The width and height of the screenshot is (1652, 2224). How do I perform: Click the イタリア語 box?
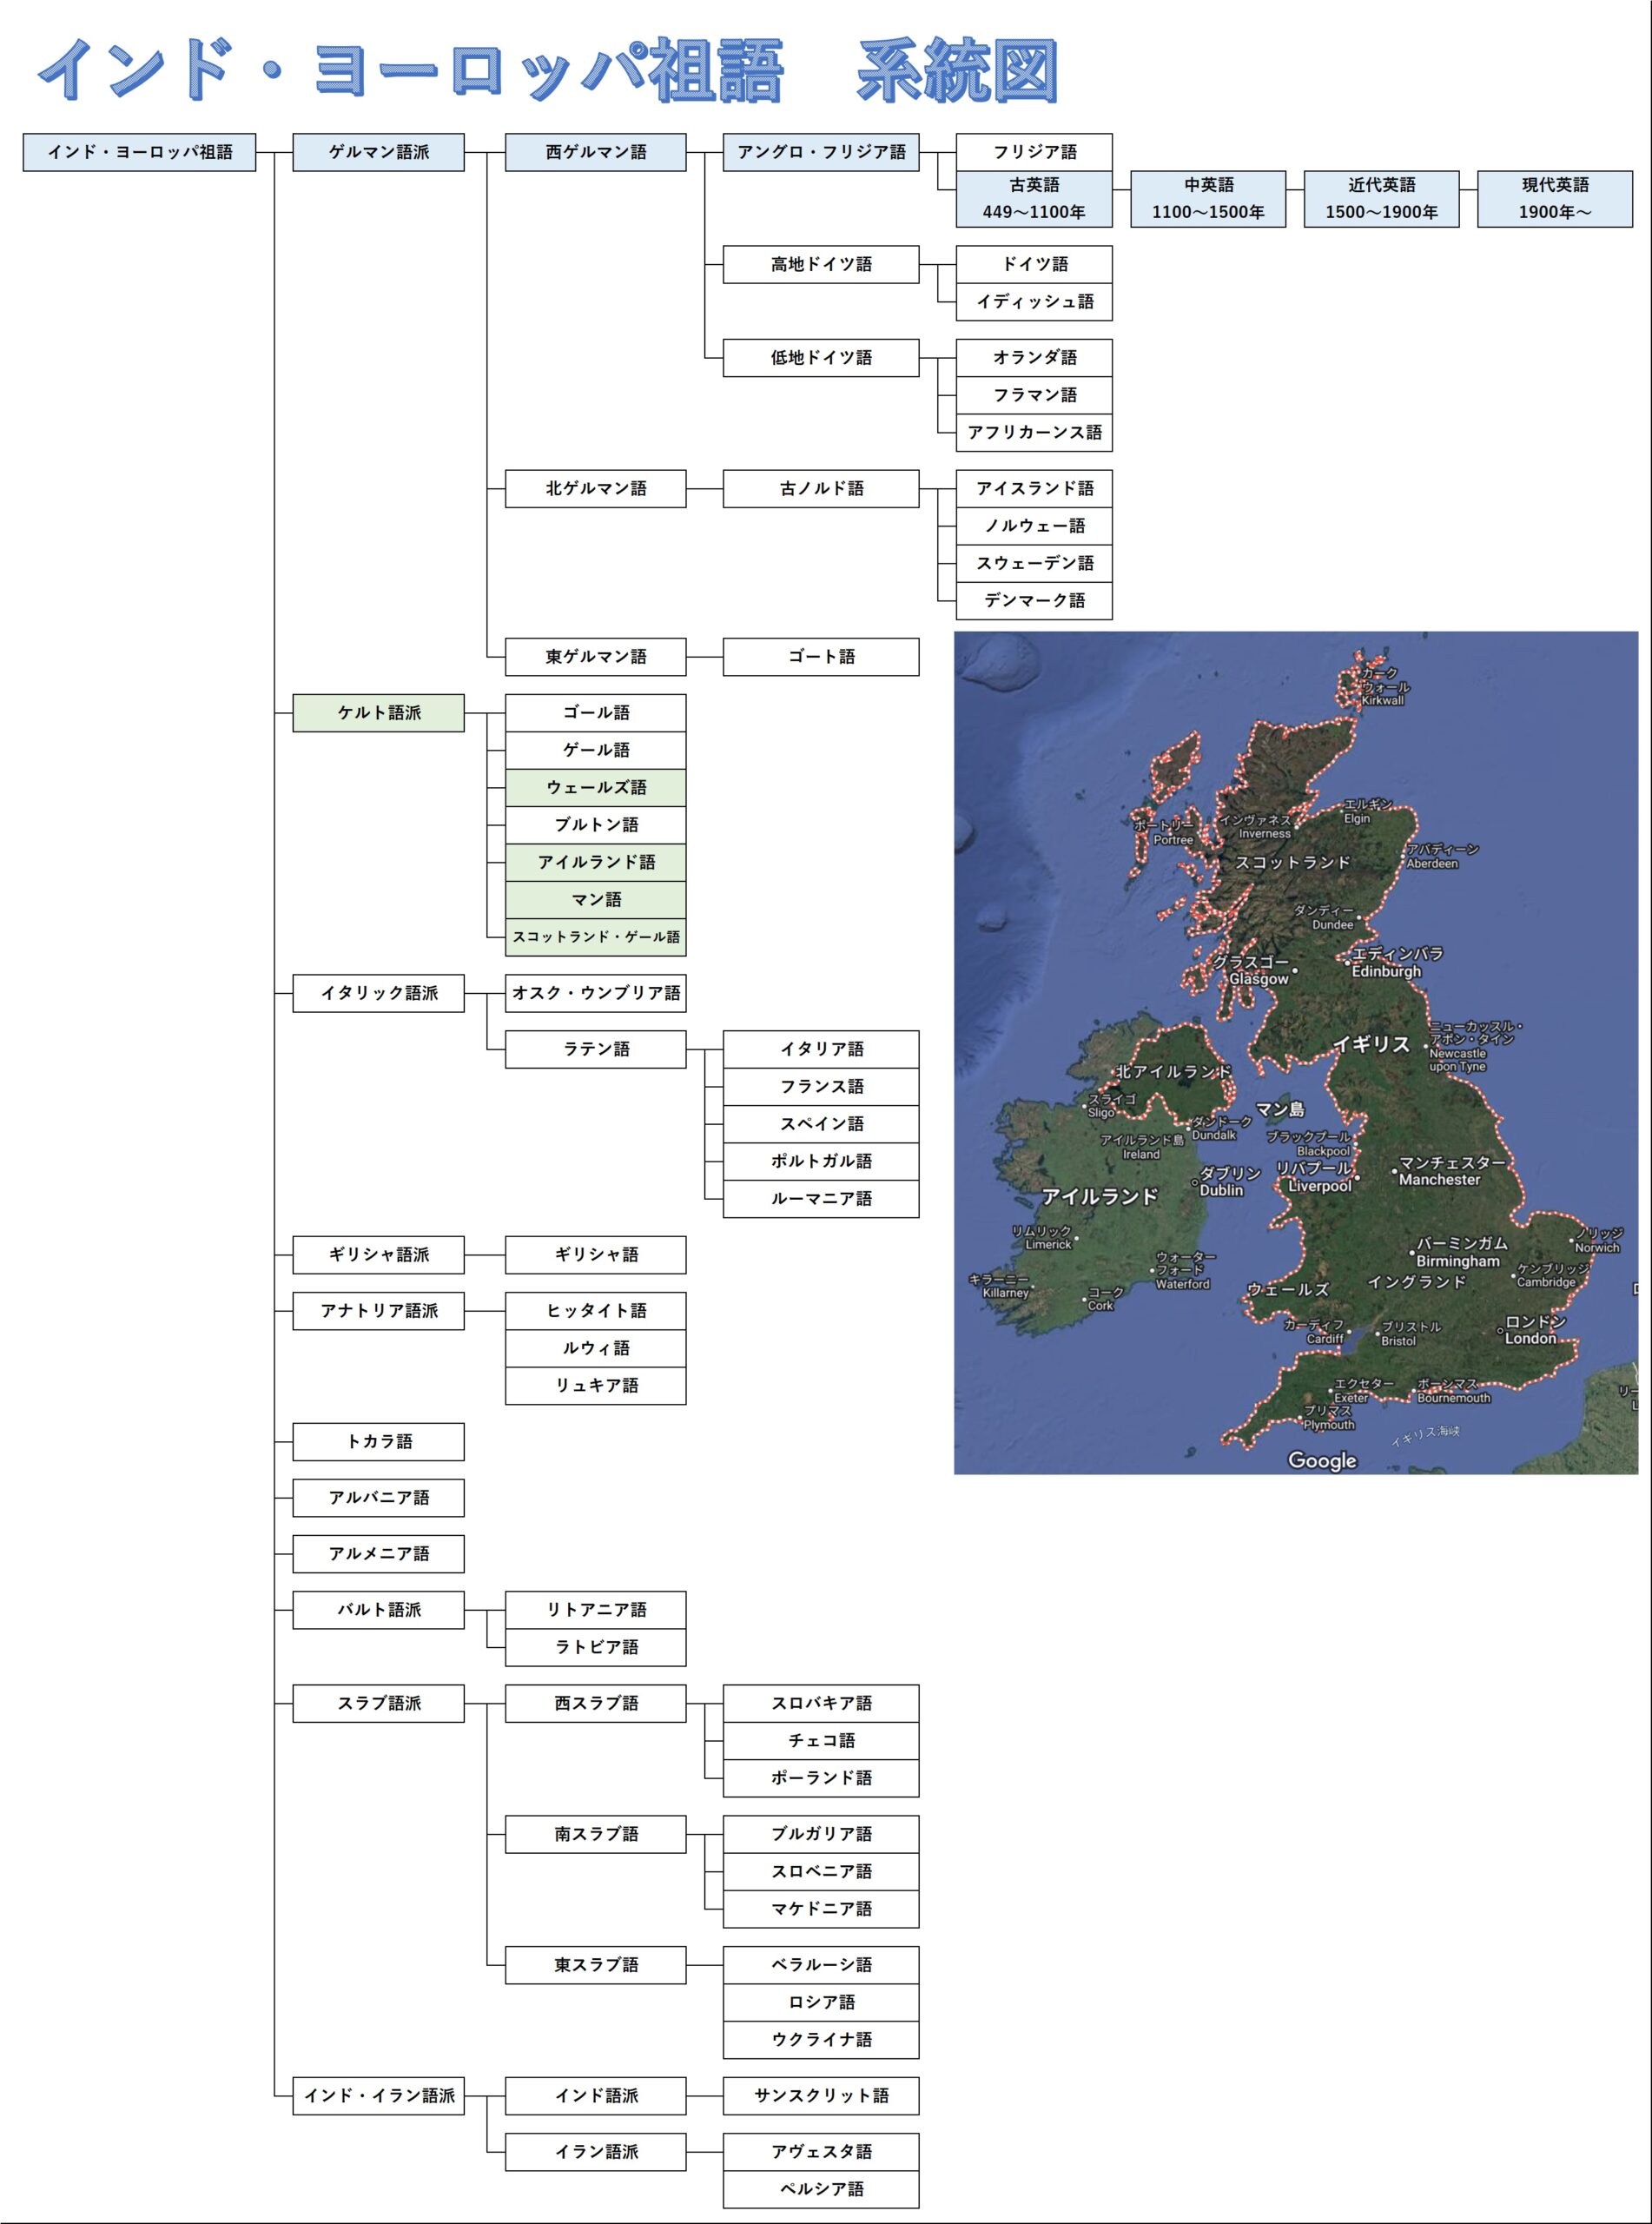[821, 1049]
